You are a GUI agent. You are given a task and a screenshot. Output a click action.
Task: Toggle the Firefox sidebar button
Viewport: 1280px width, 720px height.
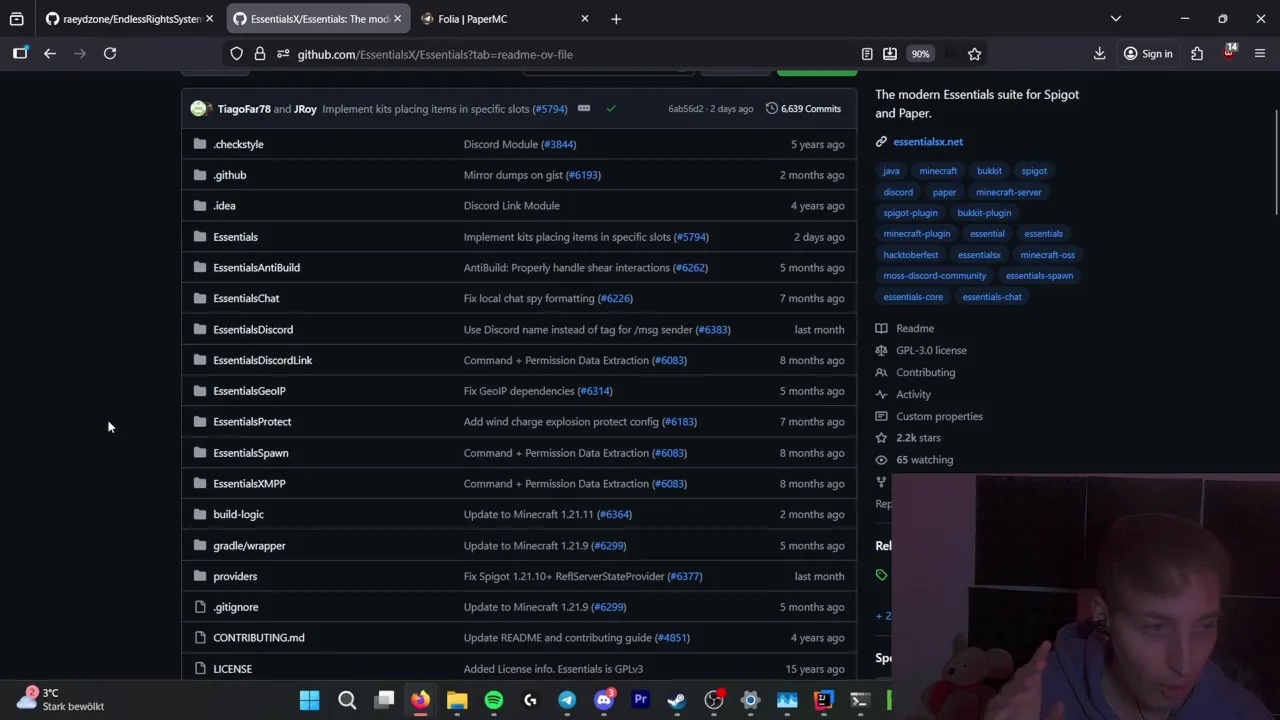click(20, 54)
